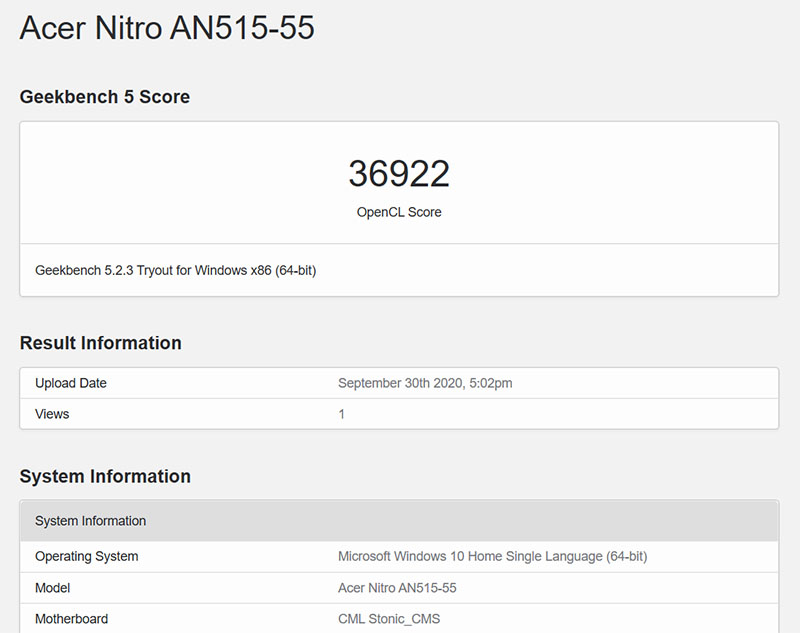Click the Views row
Image resolution: width=800 pixels, height=633 pixels.
click(x=51, y=414)
